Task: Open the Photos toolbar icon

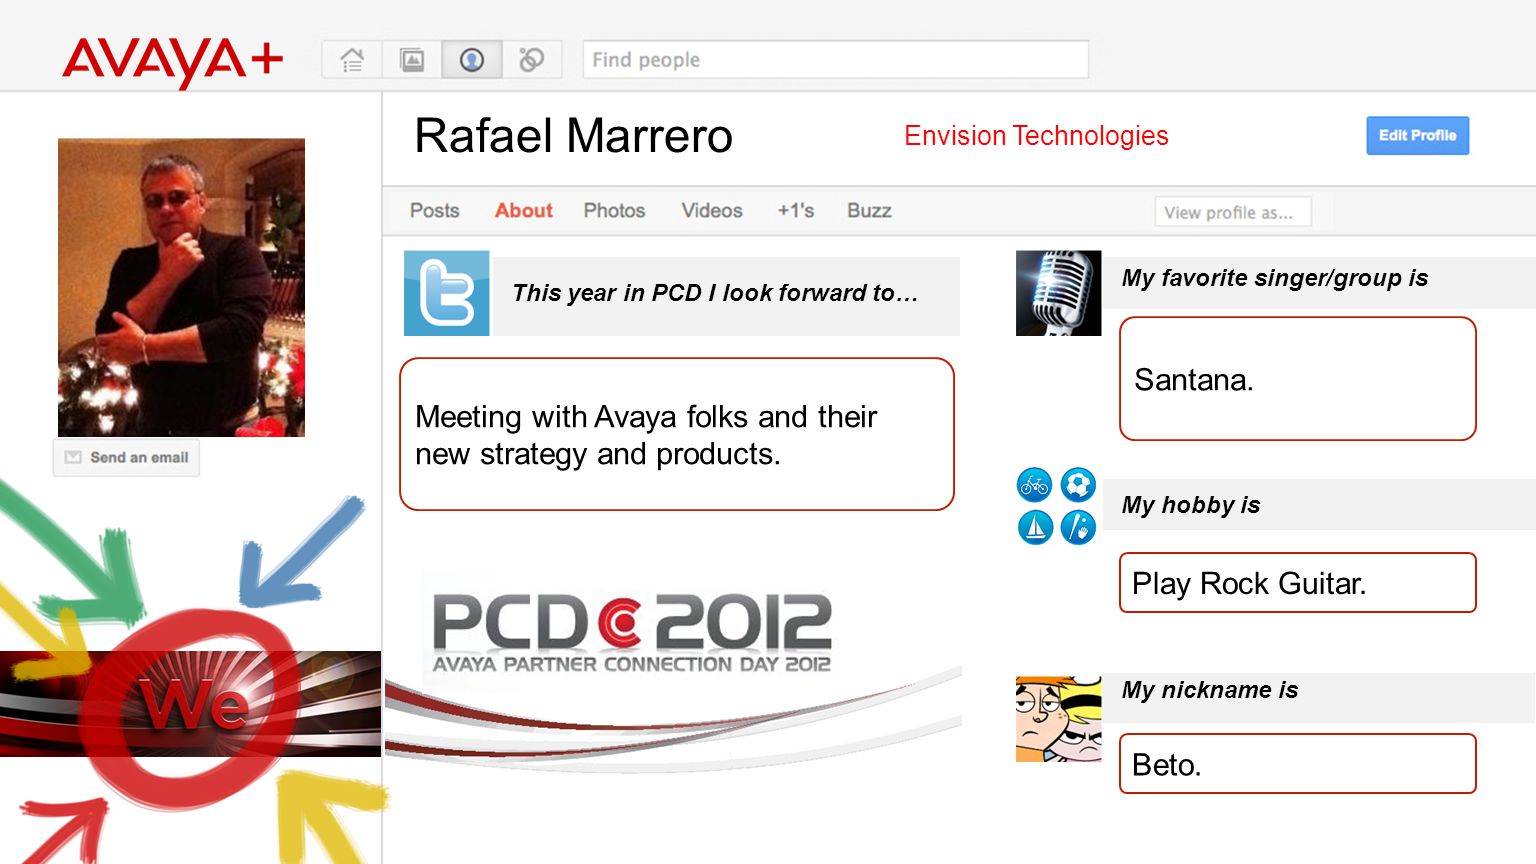Action: (x=412, y=60)
